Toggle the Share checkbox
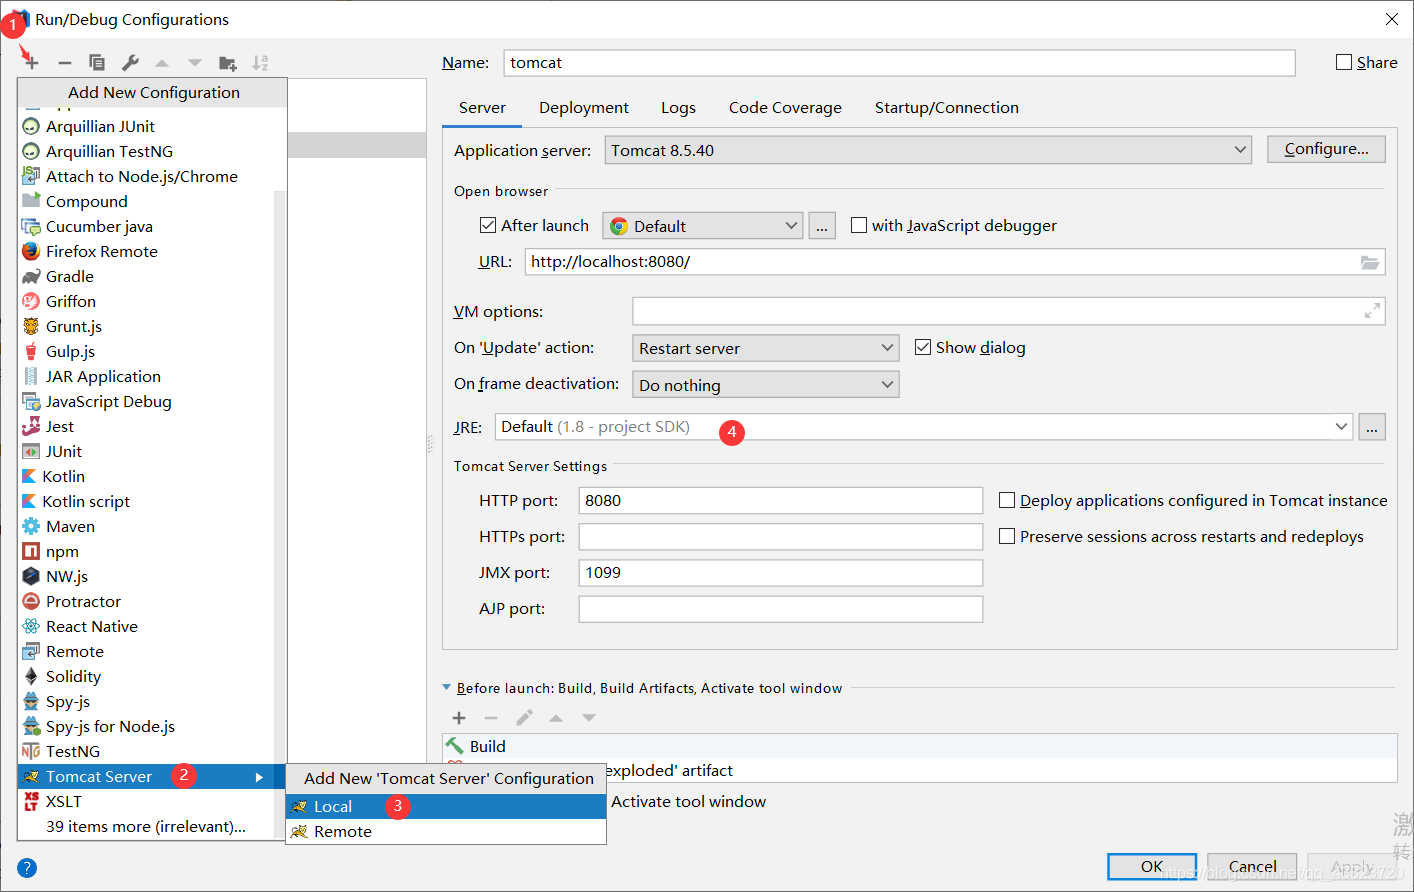 click(x=1344, y=62)
